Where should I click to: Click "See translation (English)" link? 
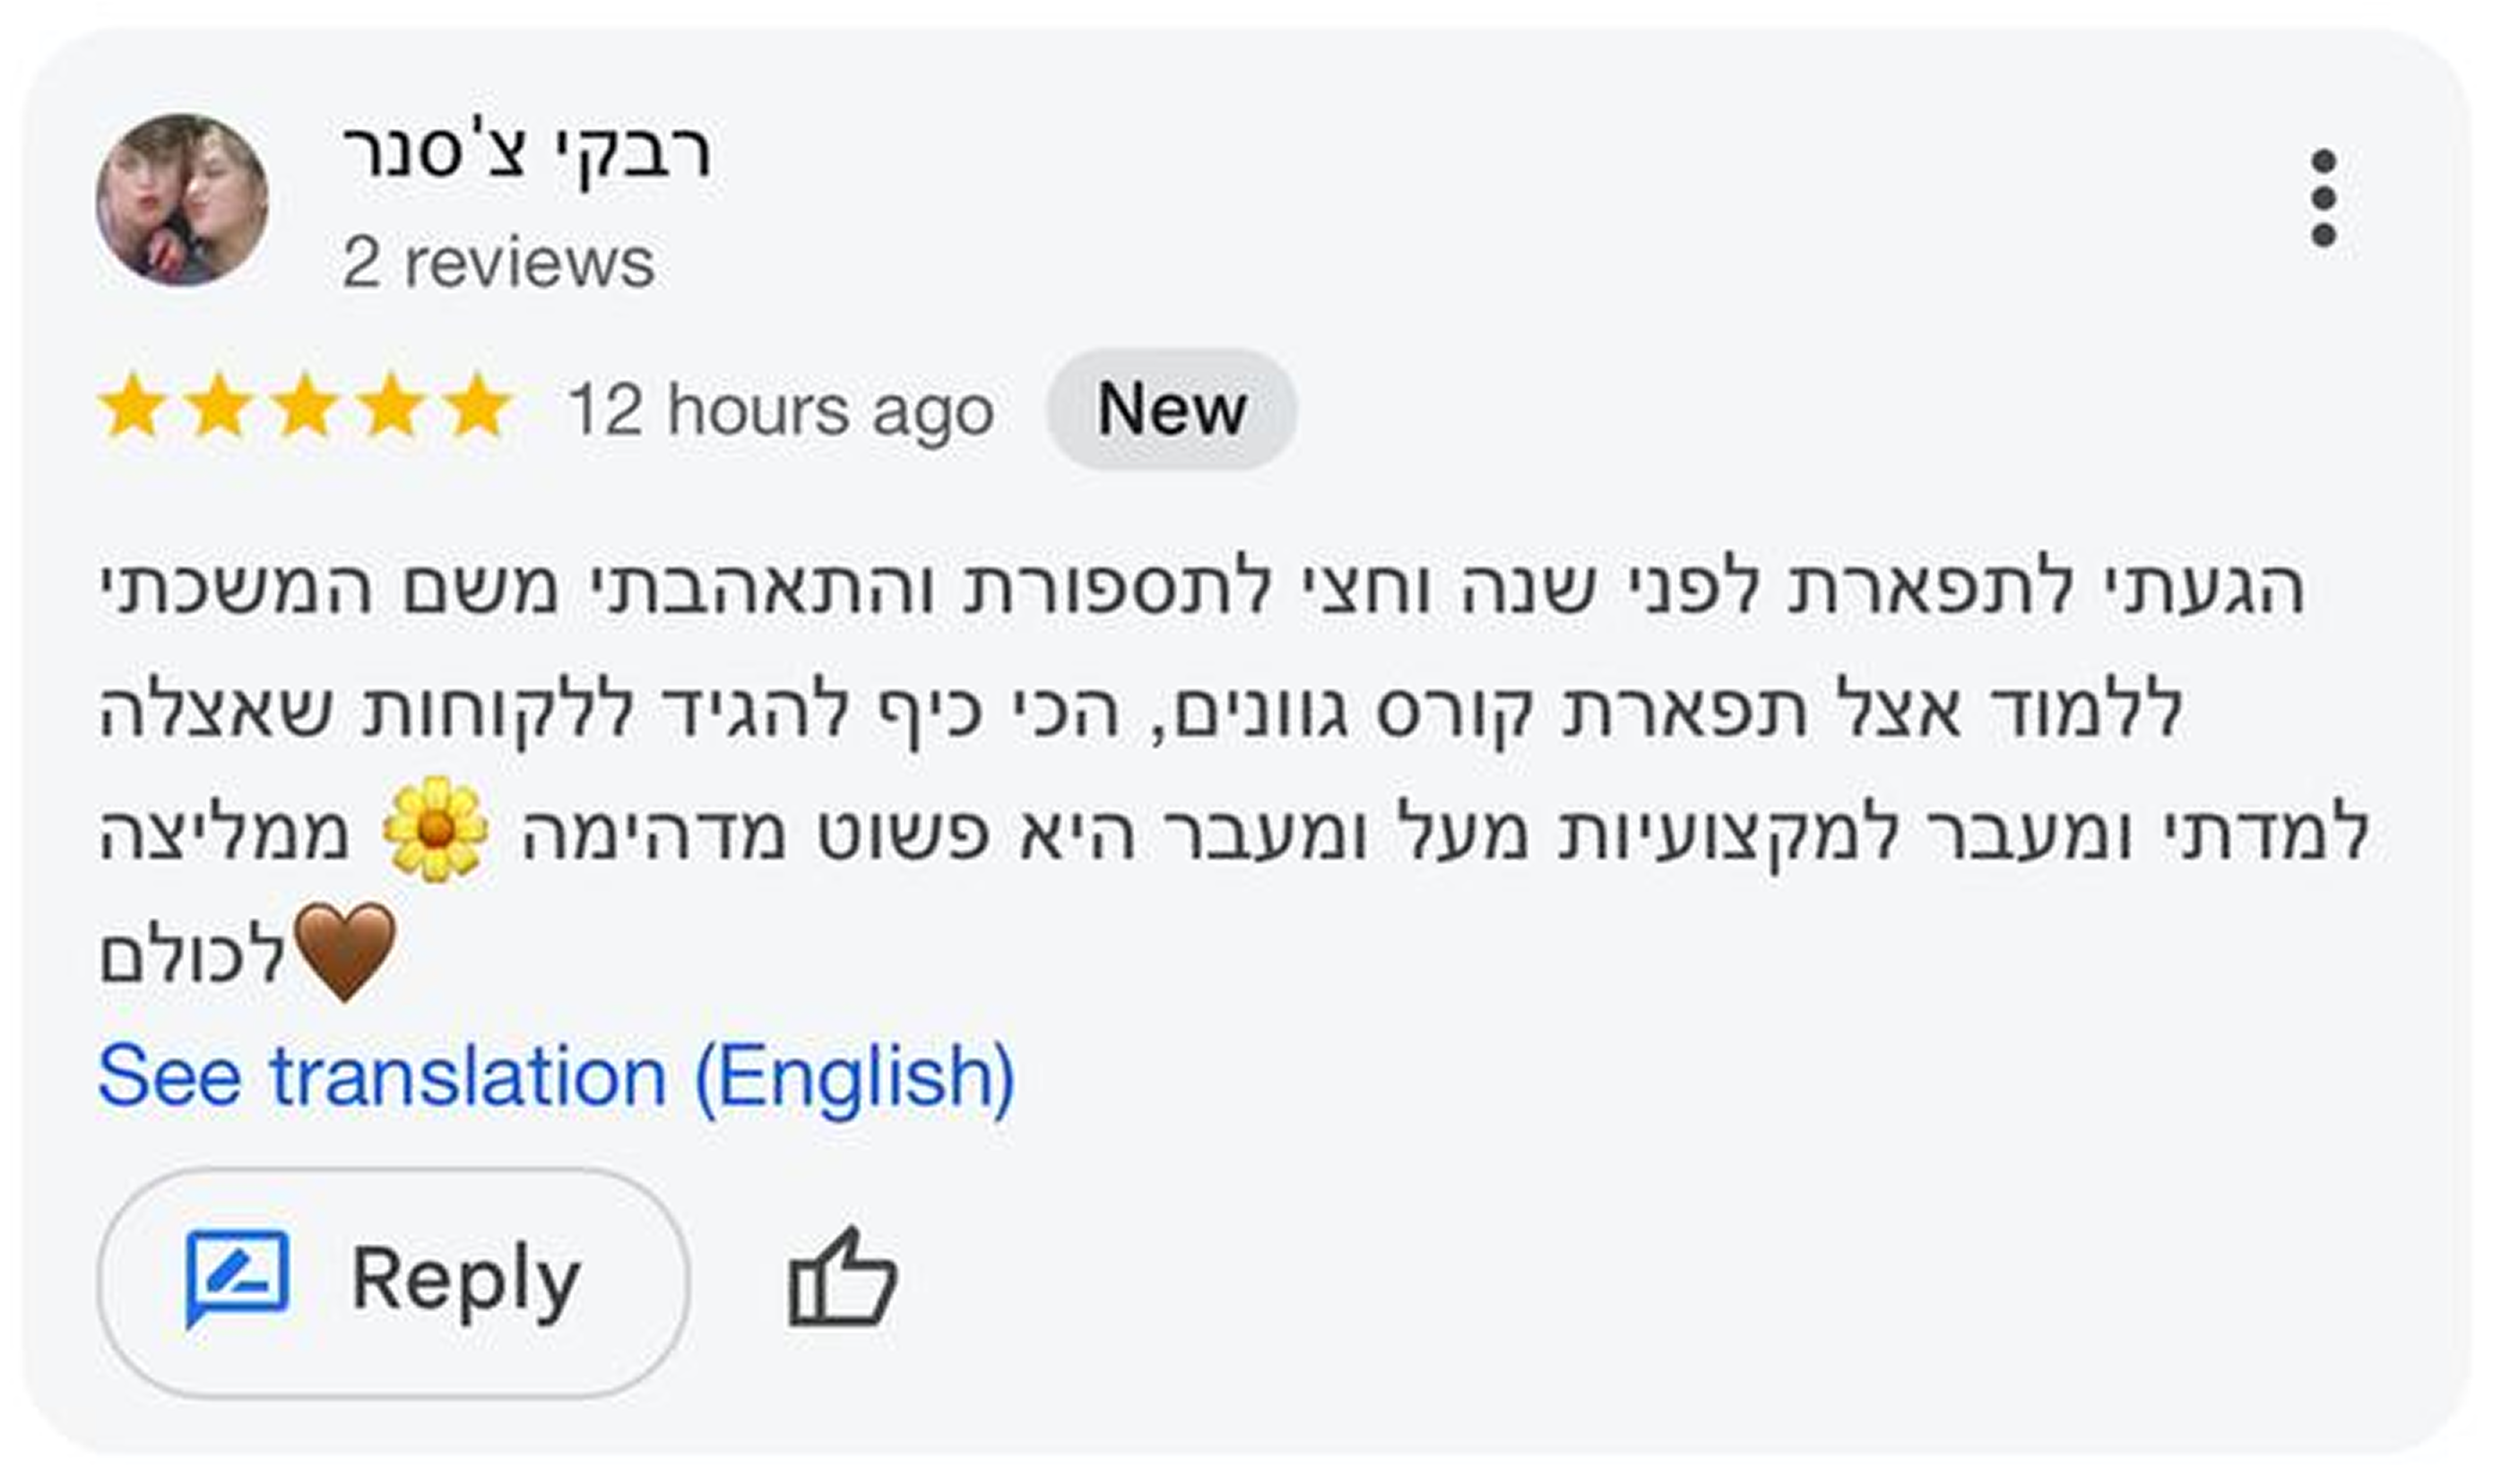556,1077
